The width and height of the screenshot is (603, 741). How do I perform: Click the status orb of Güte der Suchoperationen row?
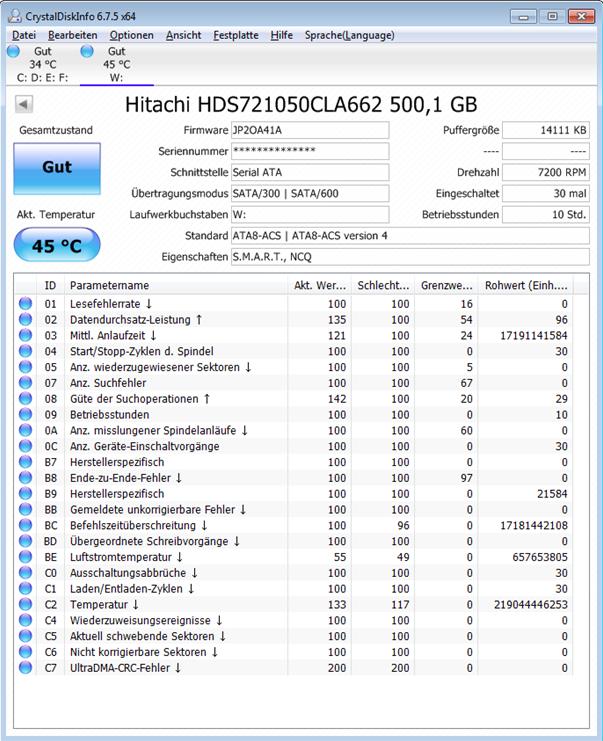tap(26, 398)
